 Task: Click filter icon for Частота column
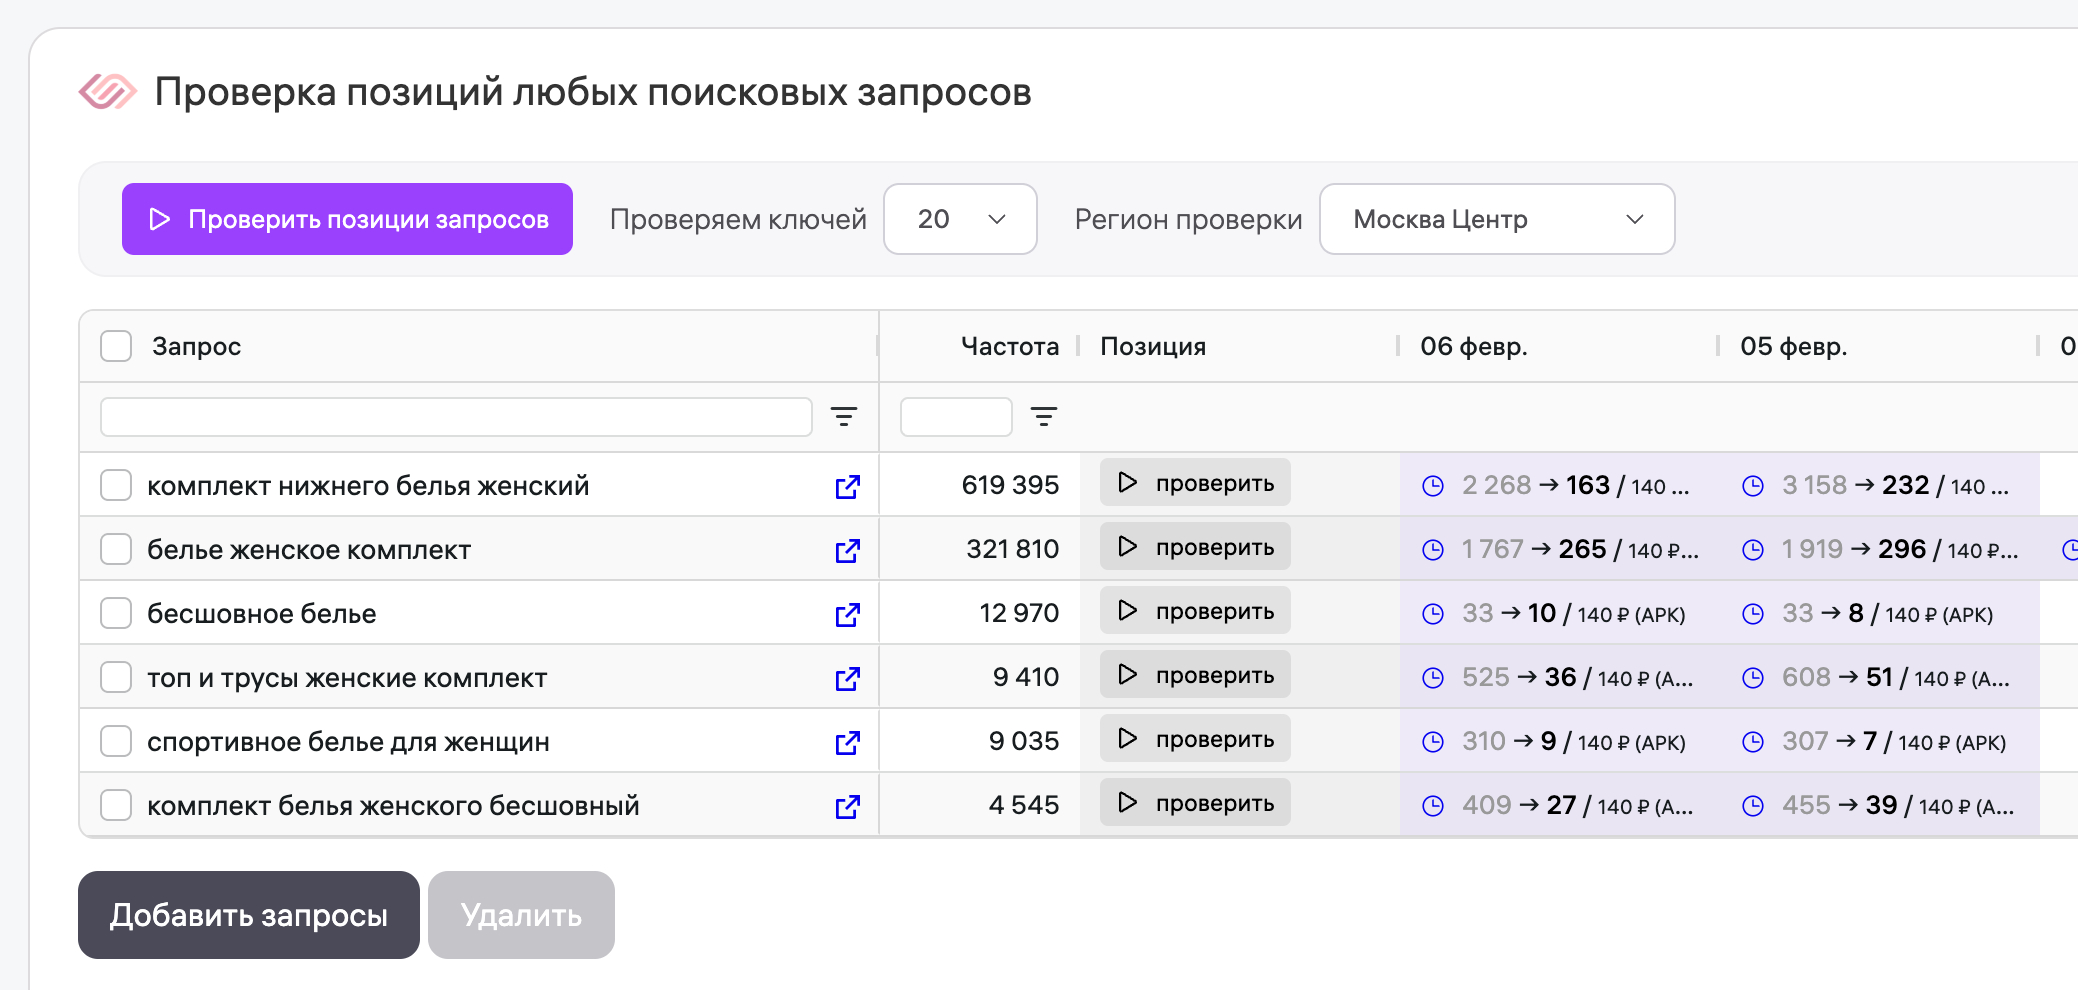1044,417
